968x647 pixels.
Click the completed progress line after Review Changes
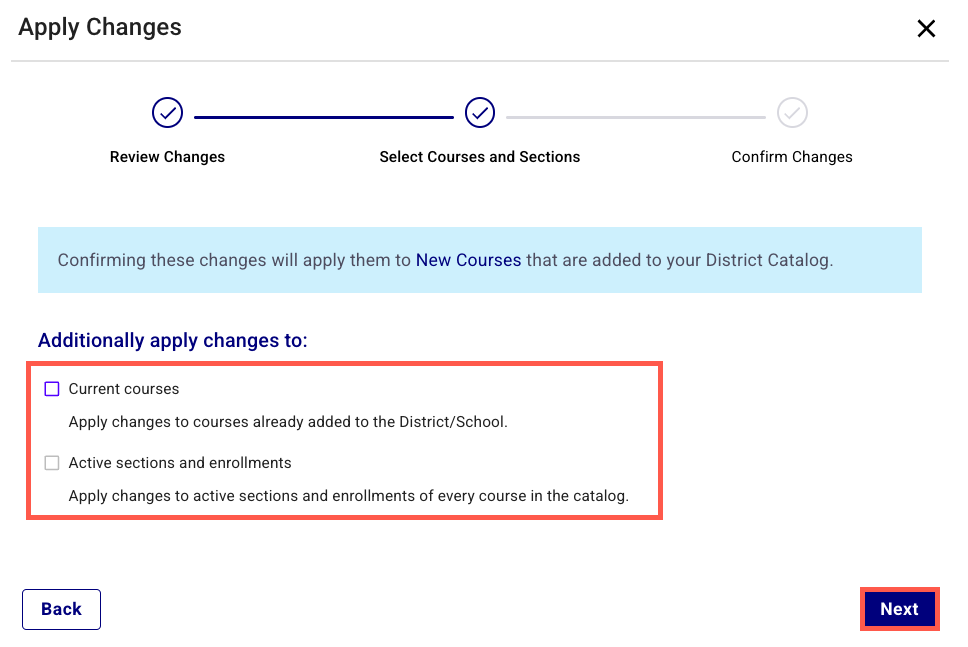coord(324,117)
